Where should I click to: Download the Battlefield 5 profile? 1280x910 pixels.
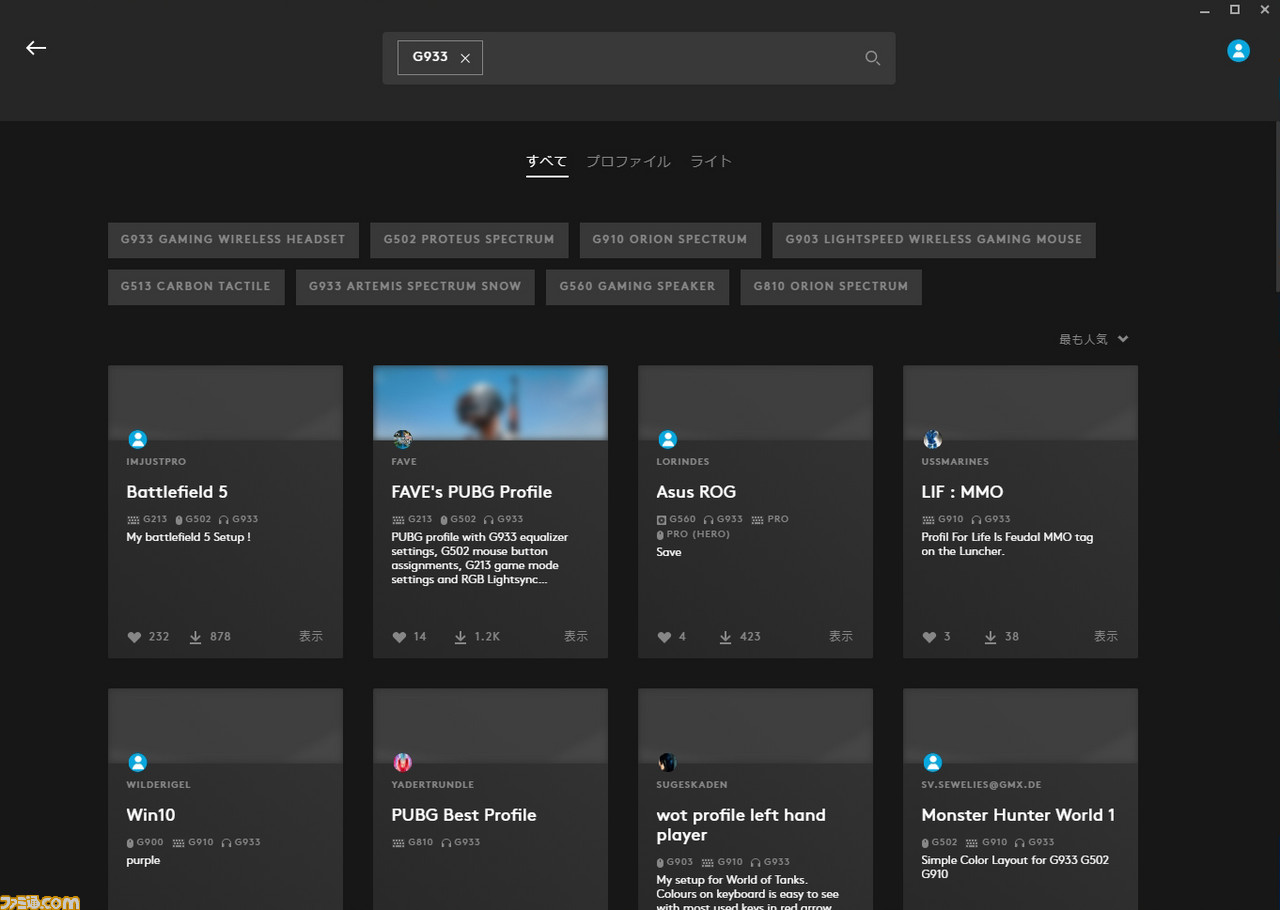pos(195,637)
